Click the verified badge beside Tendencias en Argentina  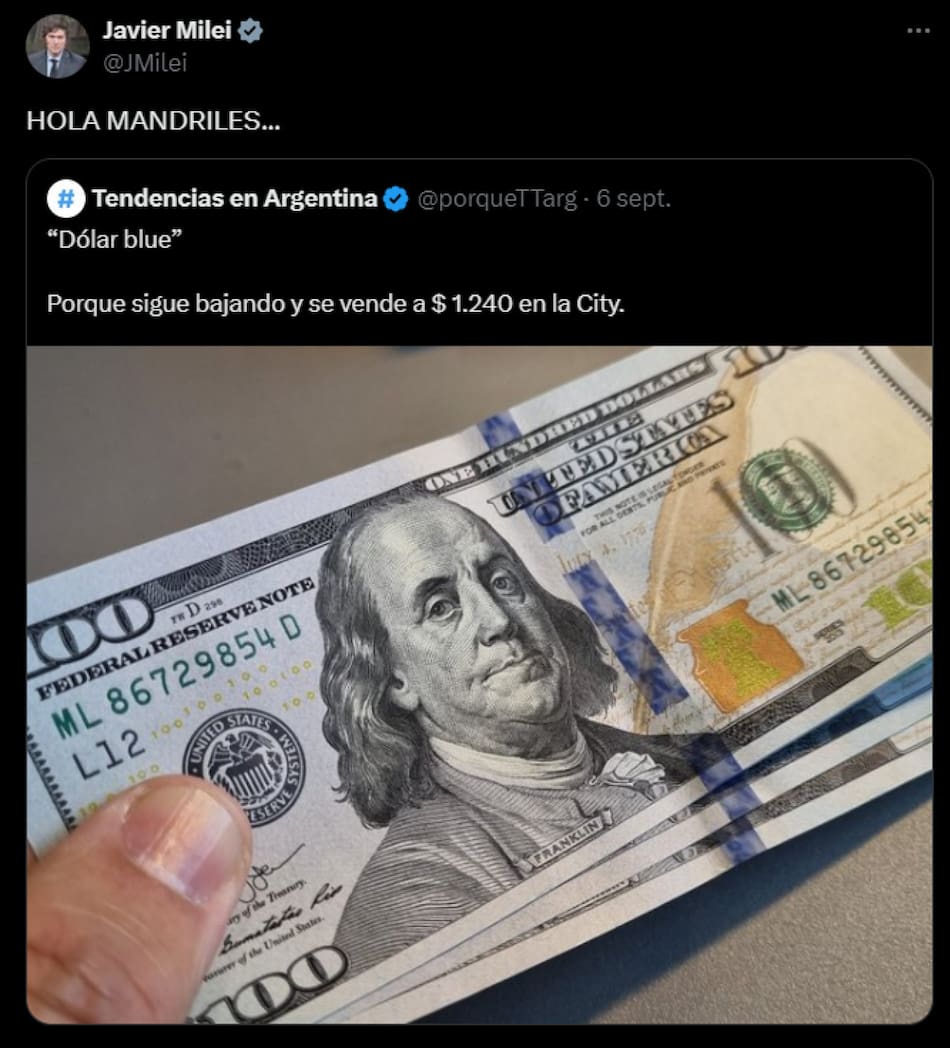point(396,199)
